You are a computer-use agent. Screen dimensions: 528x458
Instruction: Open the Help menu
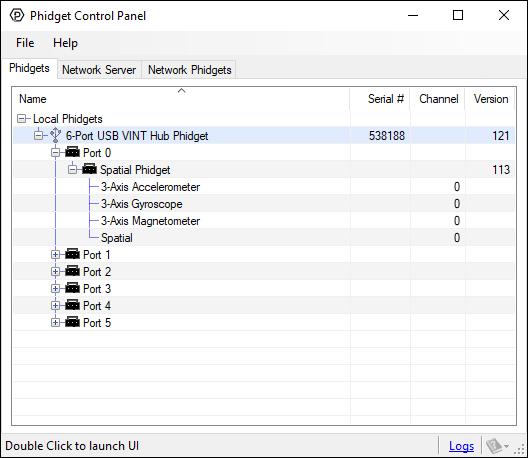65,43
